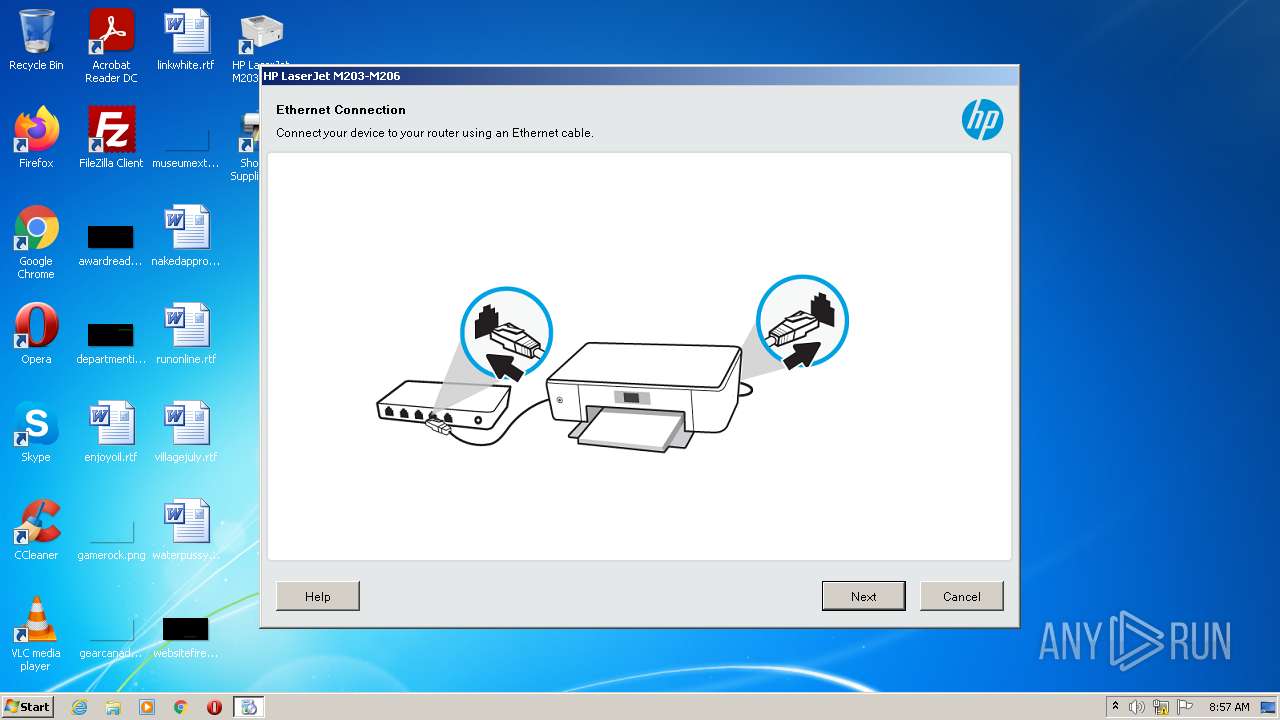Image resolution: width=1280 pixels, height=720 pixels.
Task: Open gearcanad... desktop file
Action: click(111, 638)
